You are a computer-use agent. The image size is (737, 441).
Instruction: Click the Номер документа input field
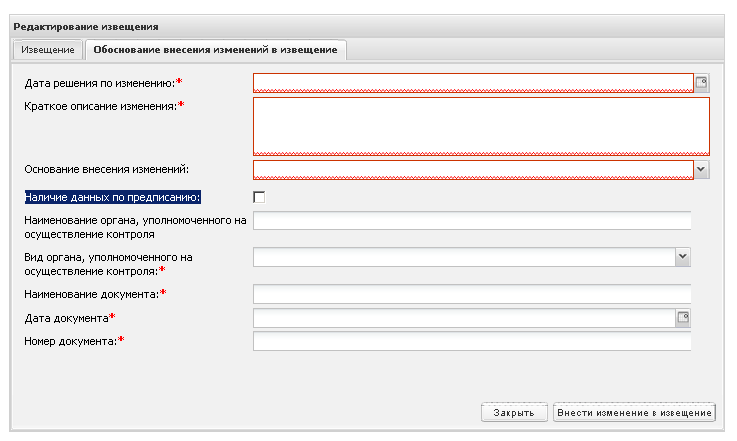(472, 342)
